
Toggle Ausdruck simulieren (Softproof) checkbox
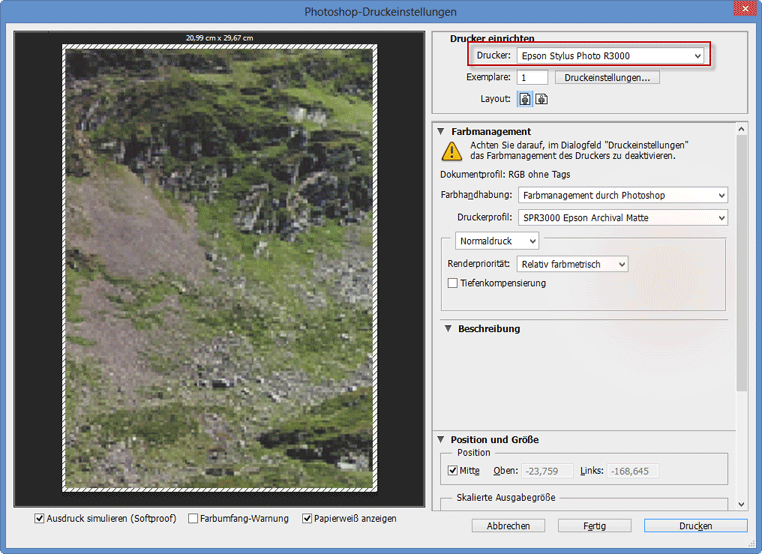(39, 519)
